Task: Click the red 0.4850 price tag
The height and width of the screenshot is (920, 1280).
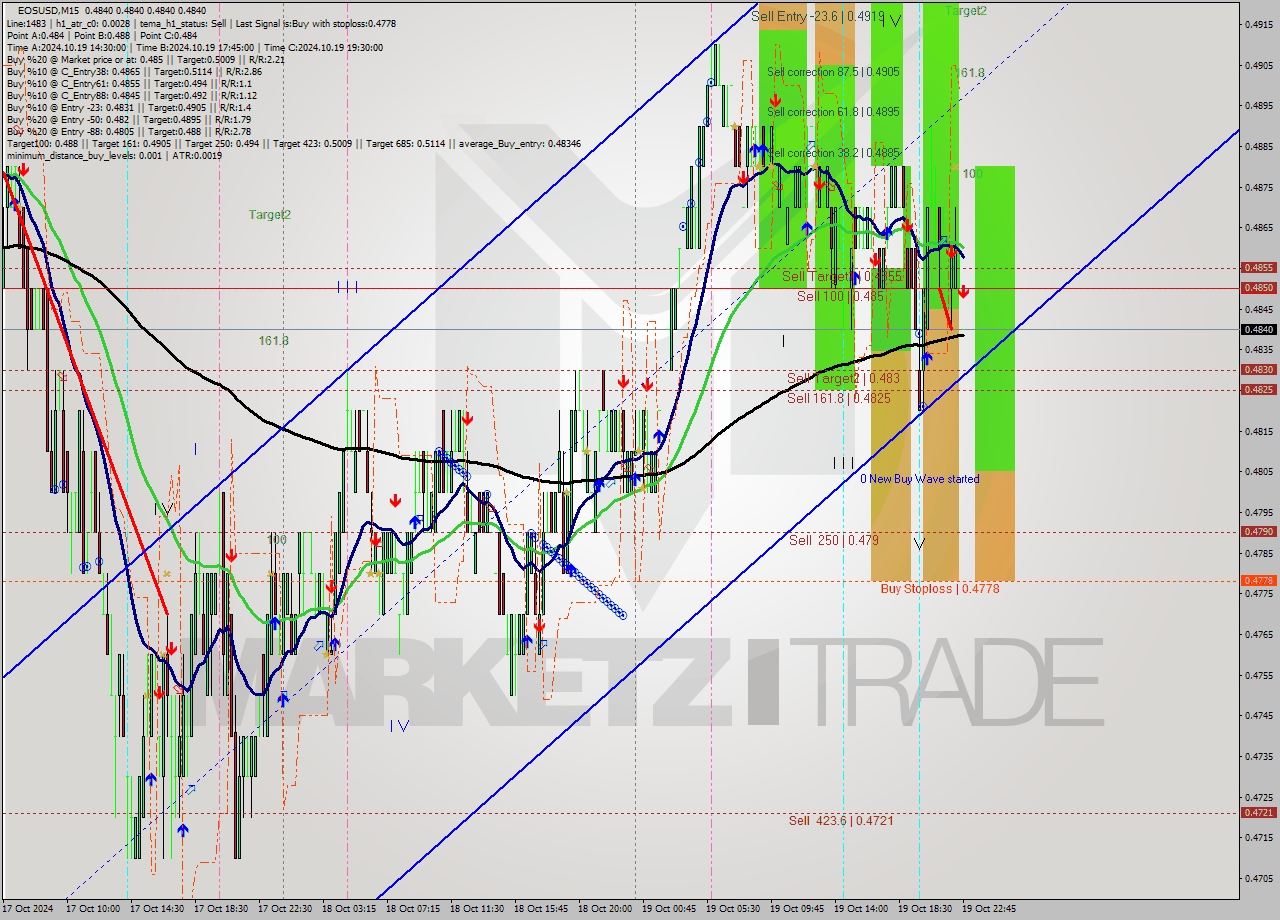Action: pyautogui.click(x=1258, y=287)
